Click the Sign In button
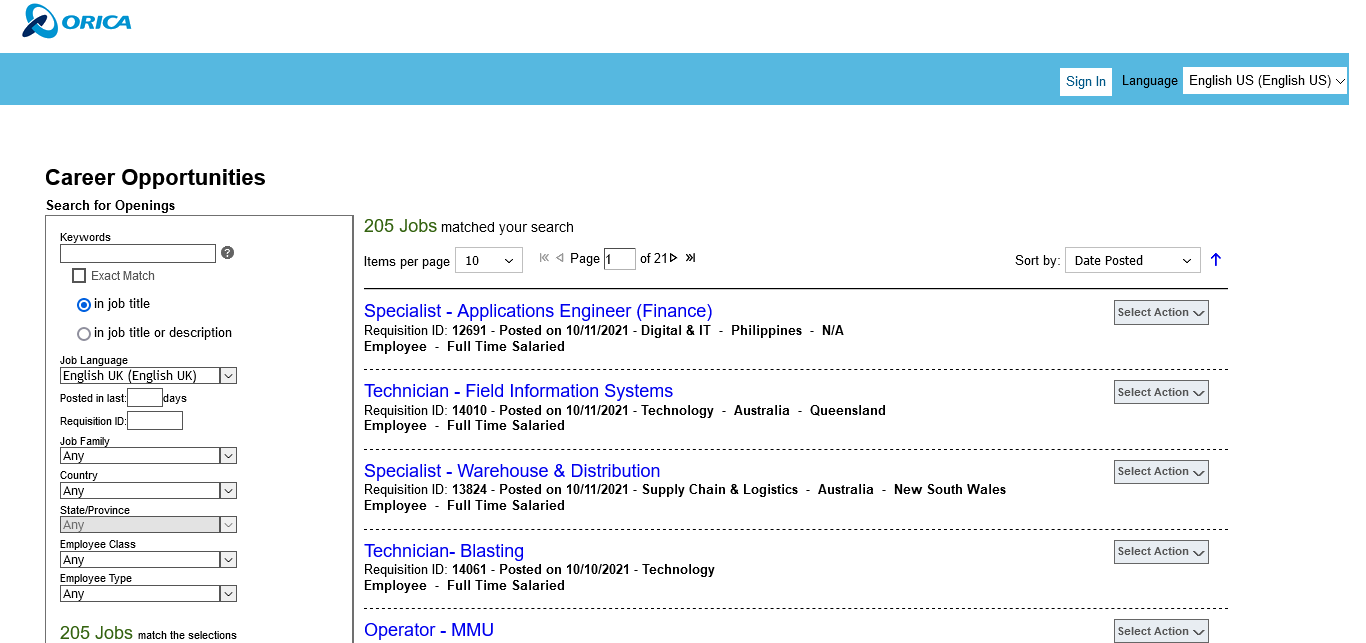The width and height of the screenshot is (1366, 643). coord(1085,82)
